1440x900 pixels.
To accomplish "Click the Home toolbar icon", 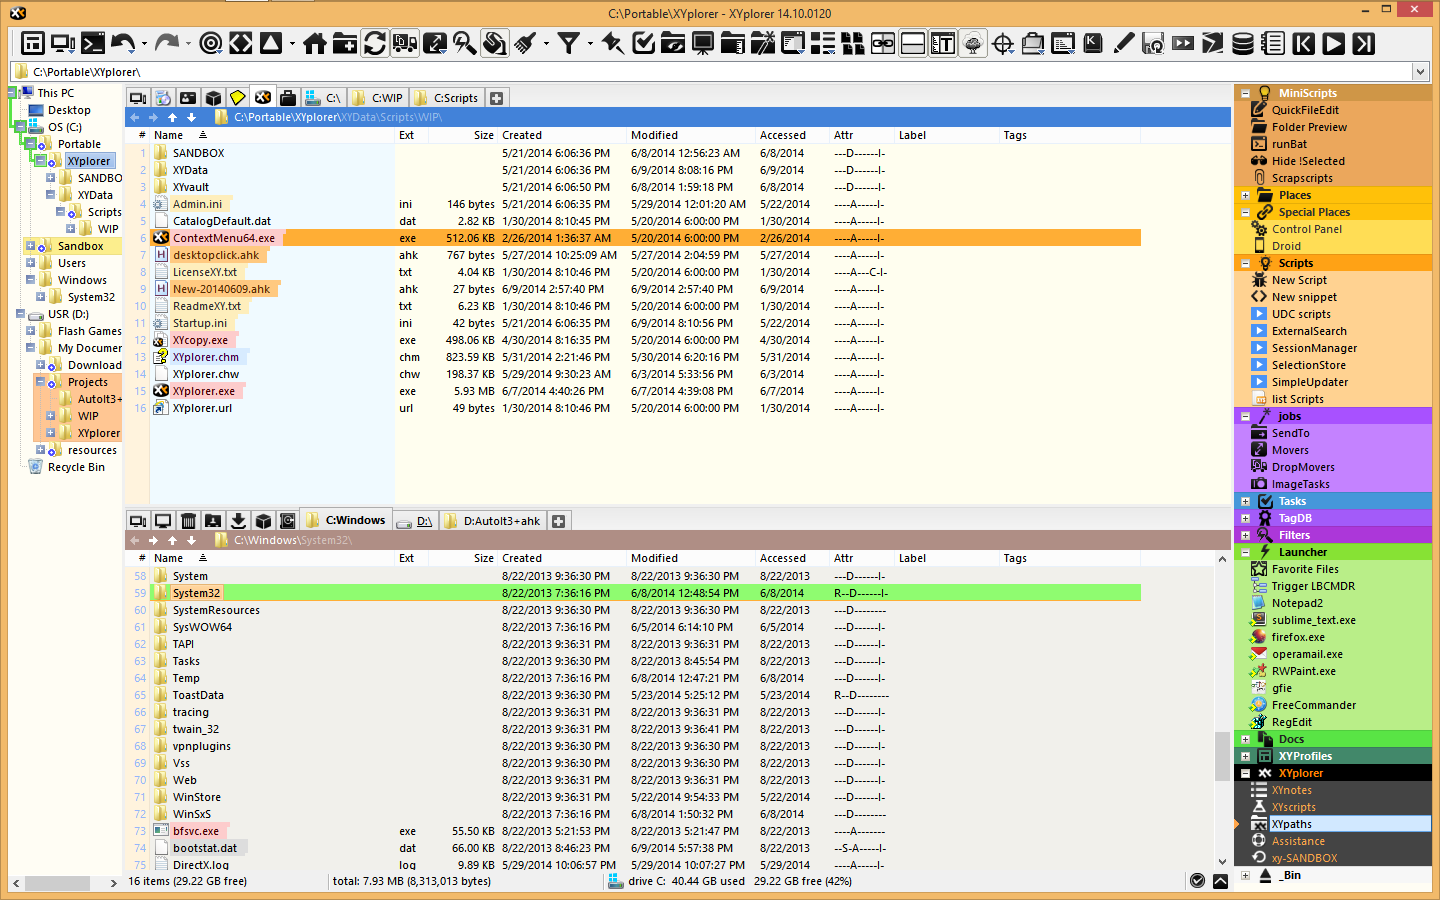I will 315,43.
